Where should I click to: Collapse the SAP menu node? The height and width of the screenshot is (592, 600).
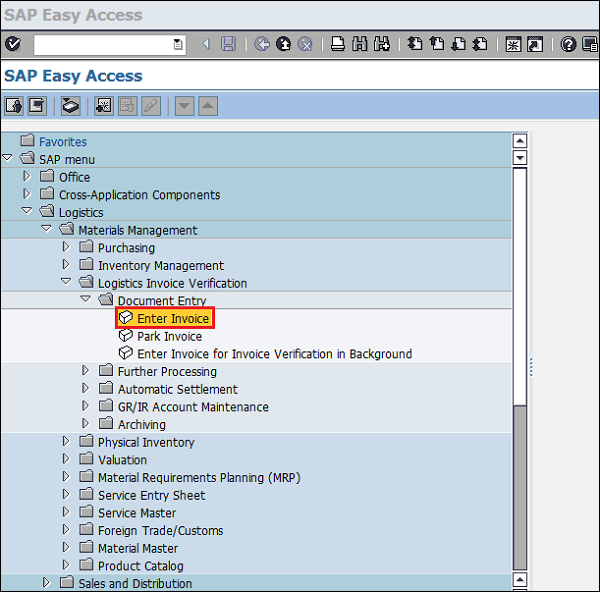click(7, 158)
